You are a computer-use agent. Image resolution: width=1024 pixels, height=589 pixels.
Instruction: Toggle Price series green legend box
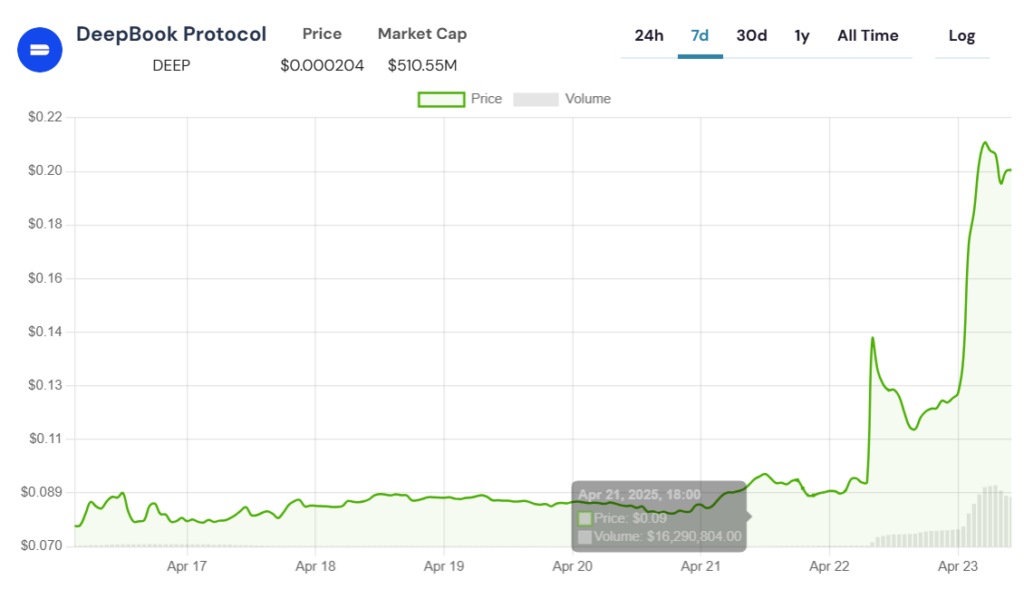pos(440,99)
